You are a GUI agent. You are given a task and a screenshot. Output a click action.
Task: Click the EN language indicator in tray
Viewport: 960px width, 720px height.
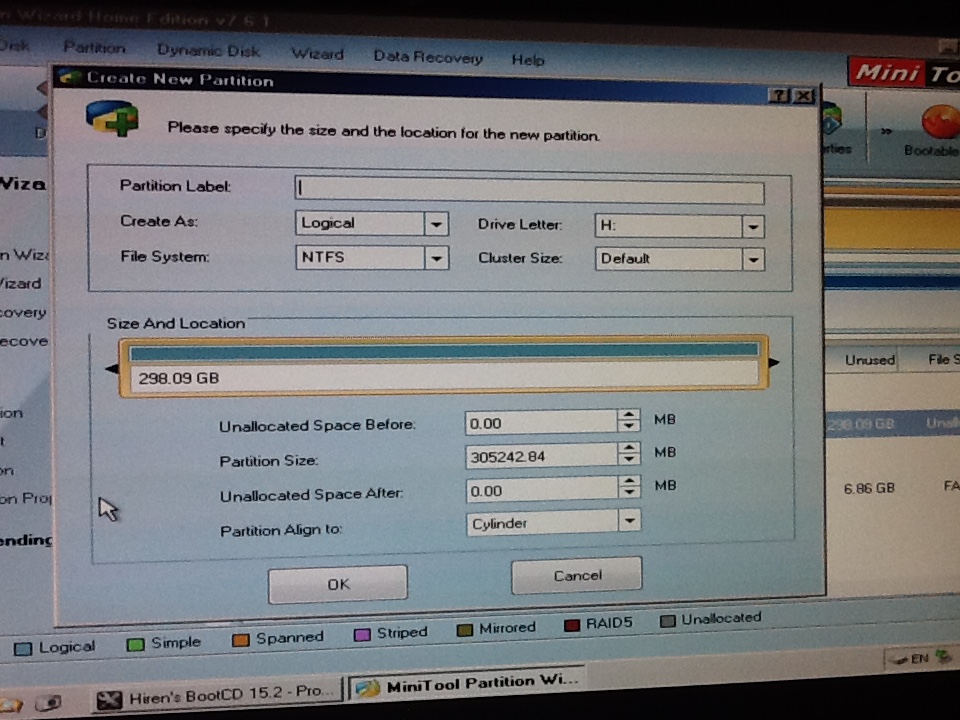(919, 659)
